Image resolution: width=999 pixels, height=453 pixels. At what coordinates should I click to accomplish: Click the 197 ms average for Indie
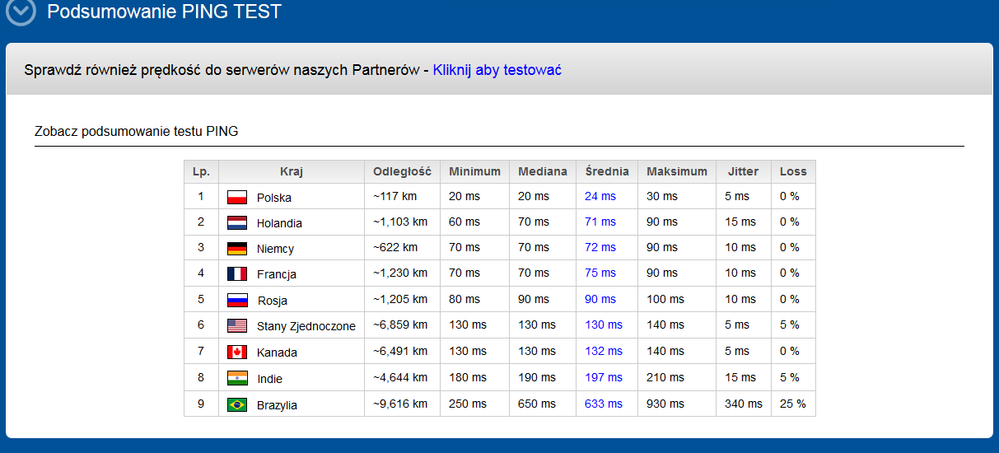click(603, 378)
